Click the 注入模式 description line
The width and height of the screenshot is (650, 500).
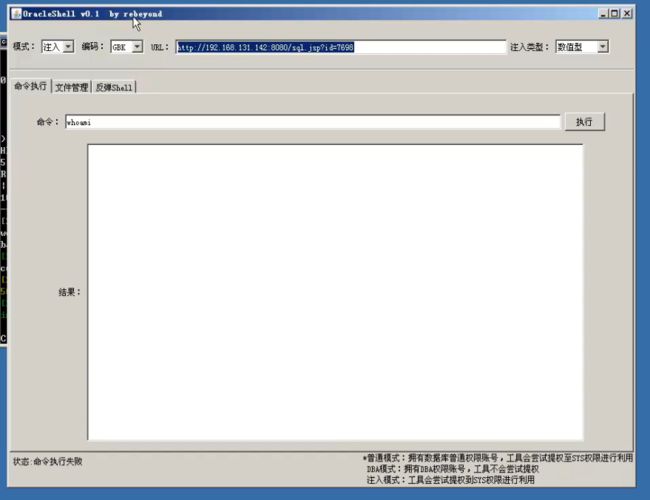pyautogui.click(x=451, y=480)
